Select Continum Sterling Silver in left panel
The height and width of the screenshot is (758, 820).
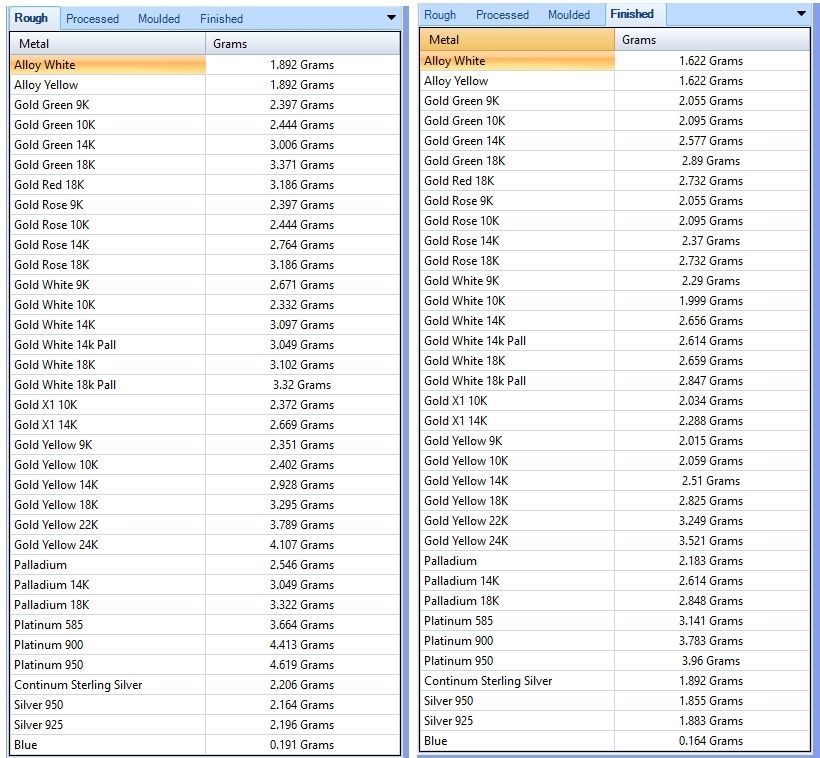click(x=205, y=685)
